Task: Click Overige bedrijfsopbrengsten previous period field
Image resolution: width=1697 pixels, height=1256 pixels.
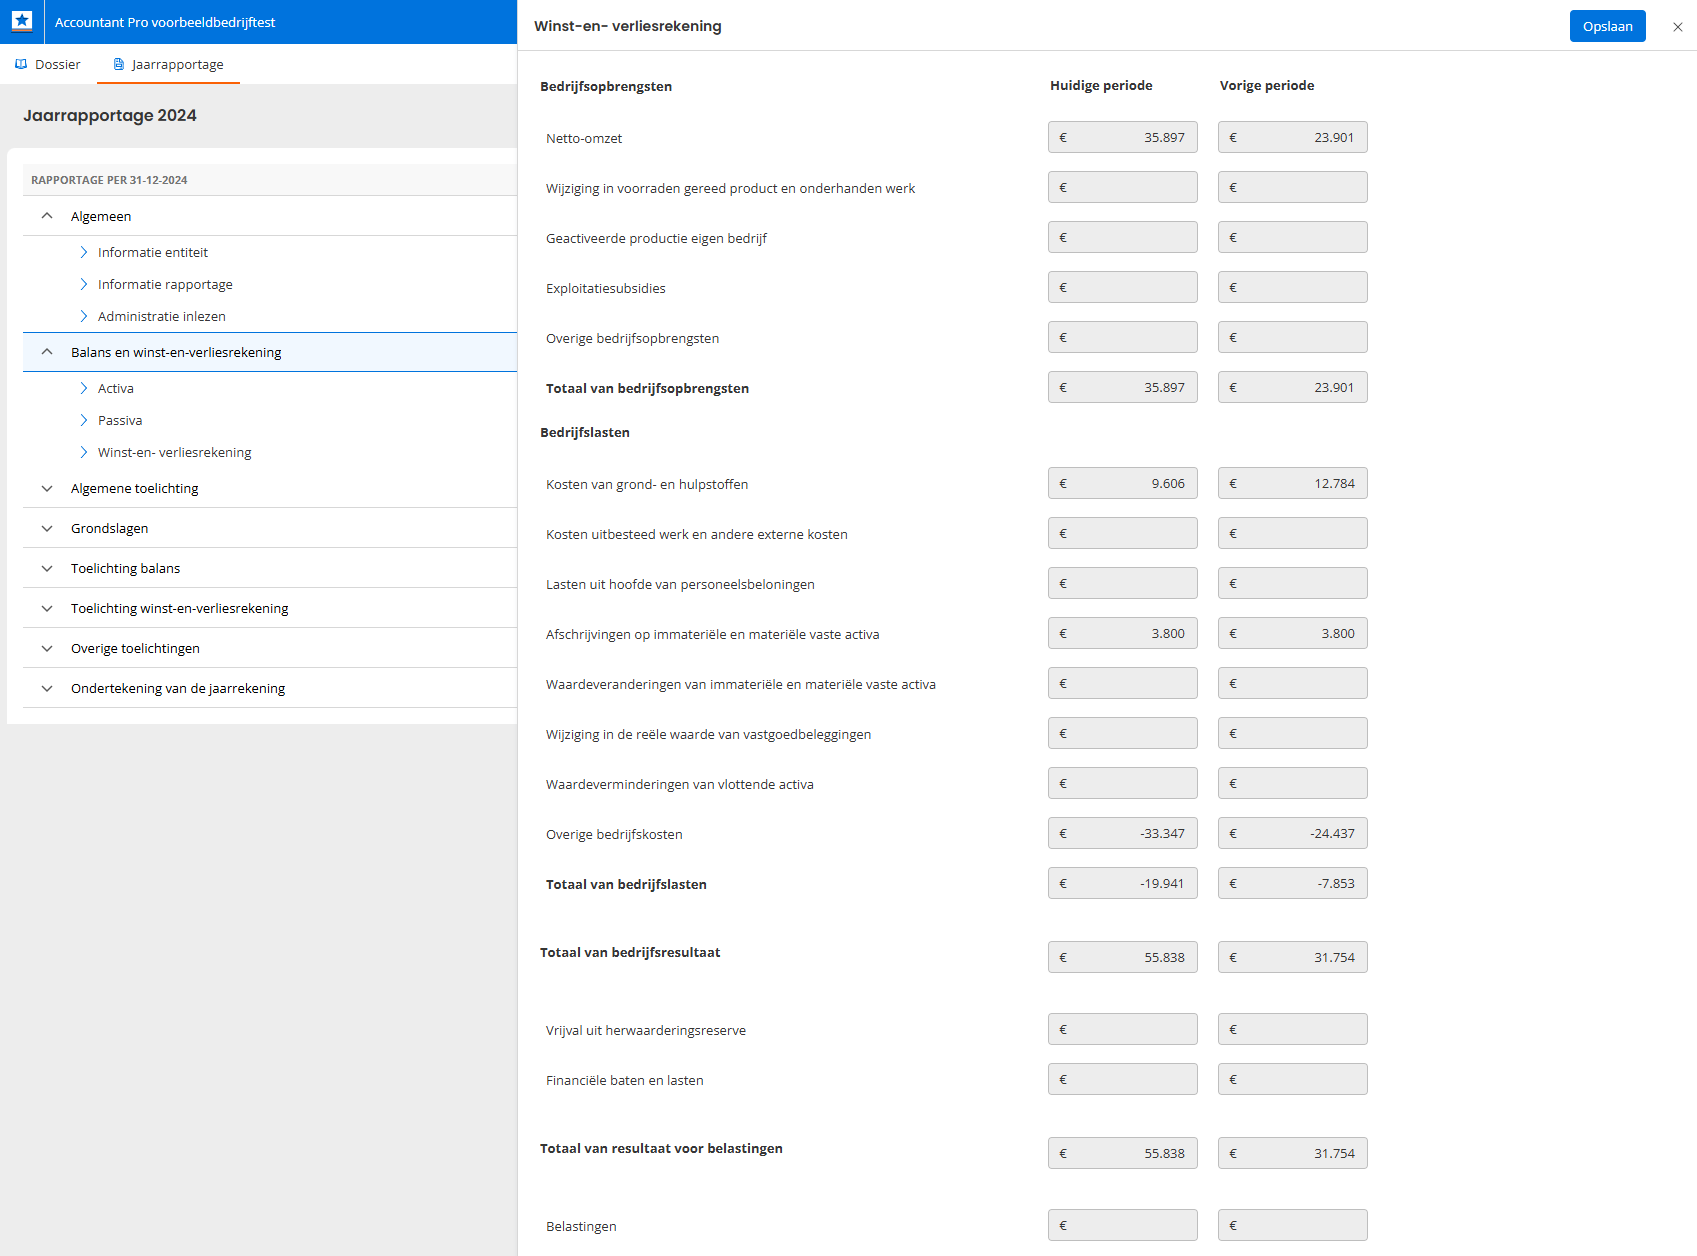Action: click(x=1293, y=337)
